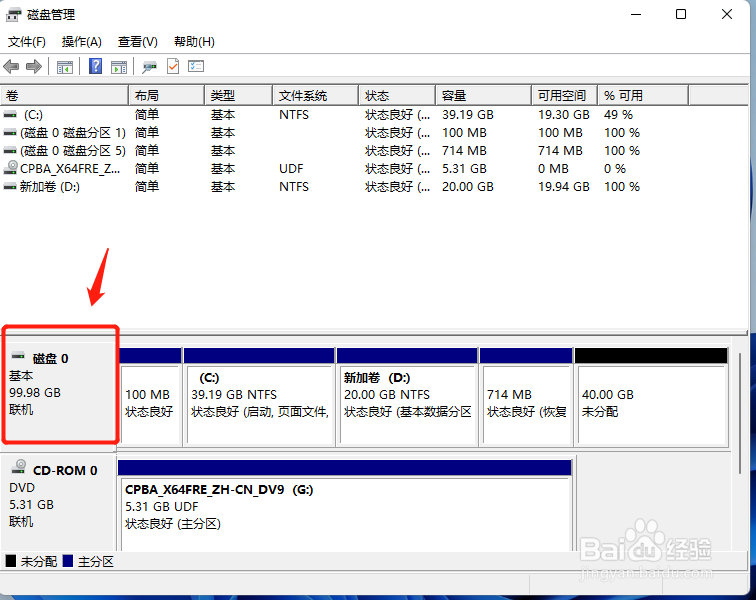Click the black 未分配 legend swatch
756x600 pixels.
(x=11, y=560)
